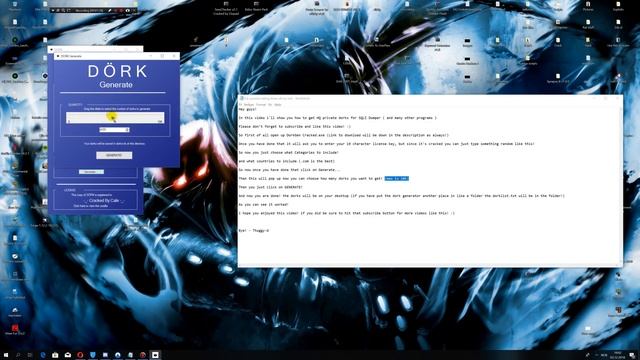Viewport: 640px width, 360px height.
Task: Open the Pictures folder on the desktop
Action: pyautogui.click(x=588, y=6)
